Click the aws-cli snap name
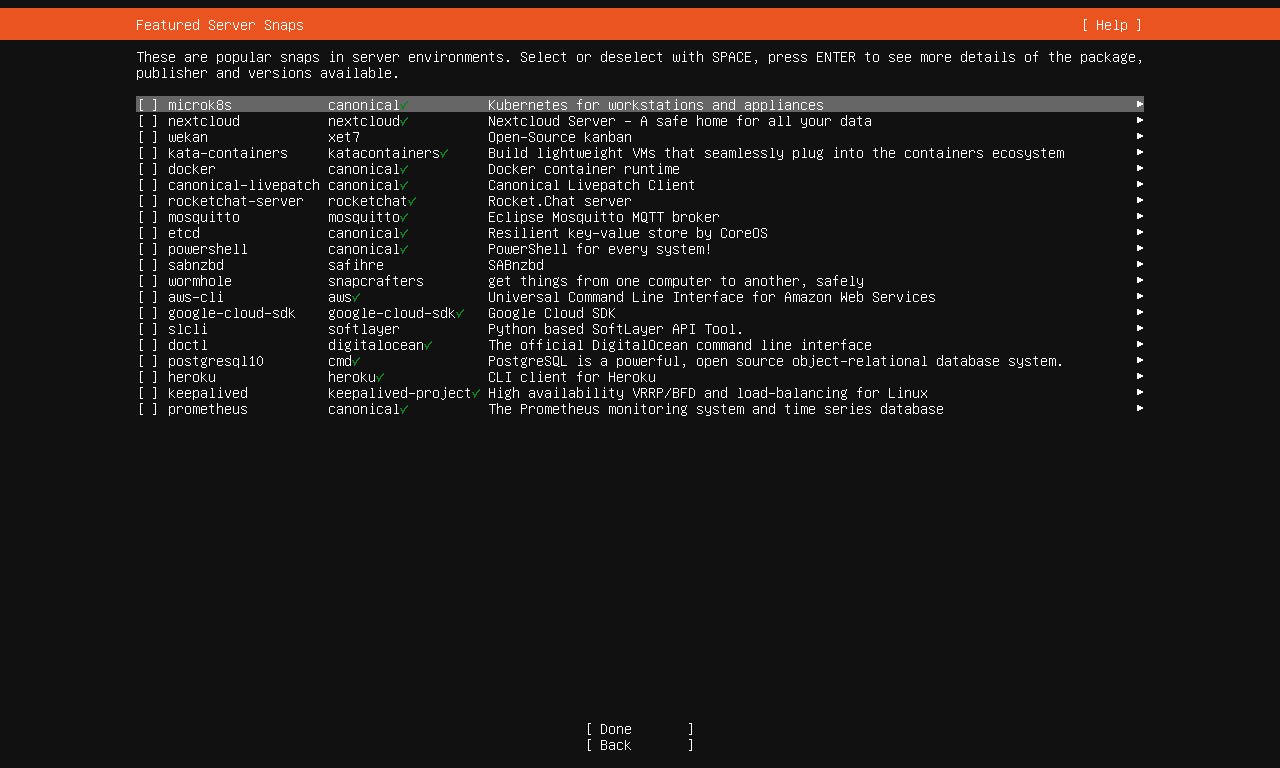This screenshot has width=1280, height=768. pos(196,297)
